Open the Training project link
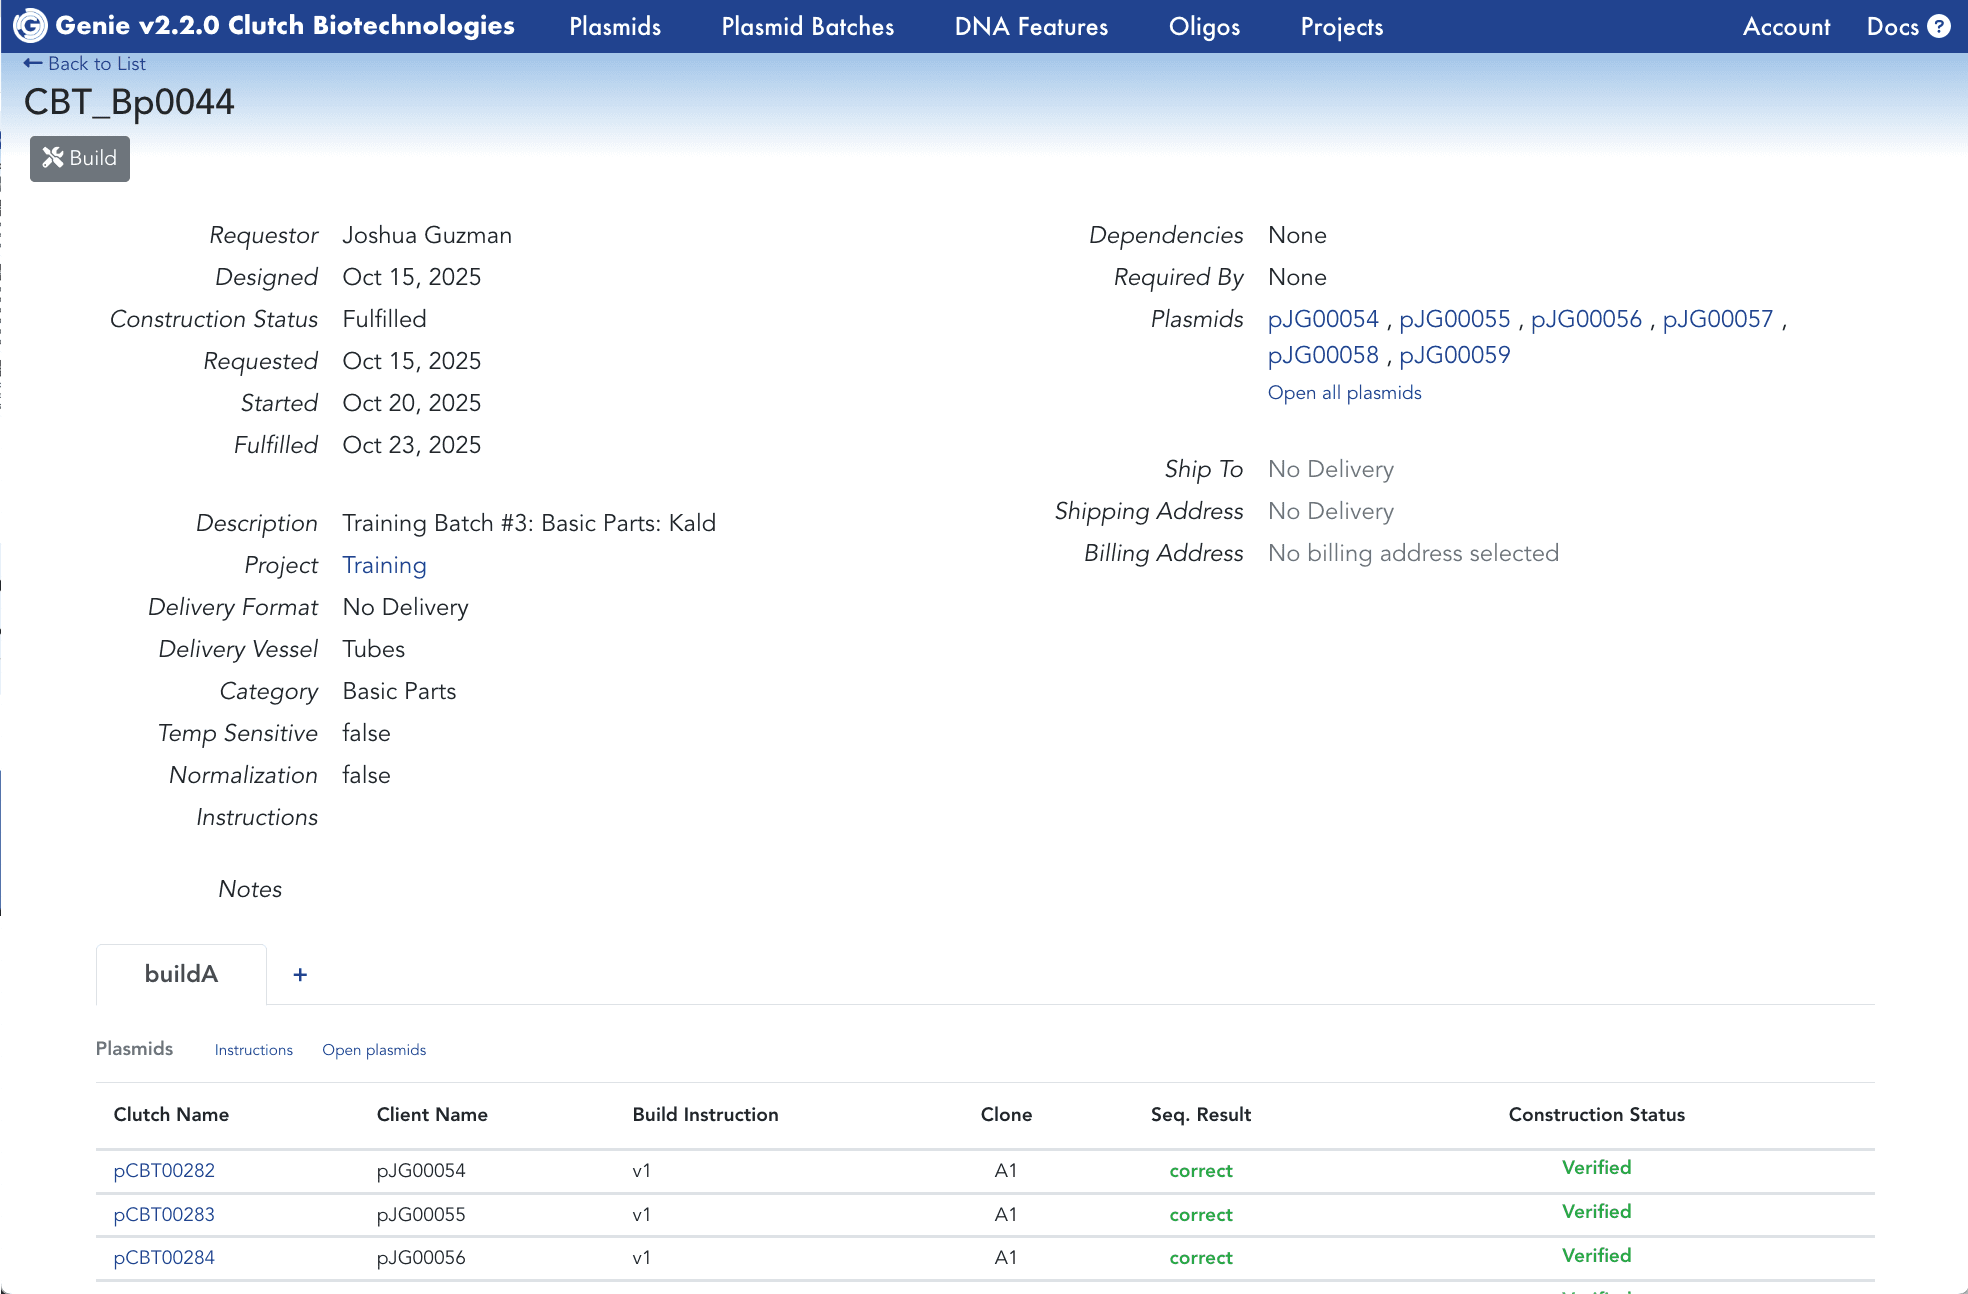This screenshot has height=1294, width=1968. tap(384, 565)
